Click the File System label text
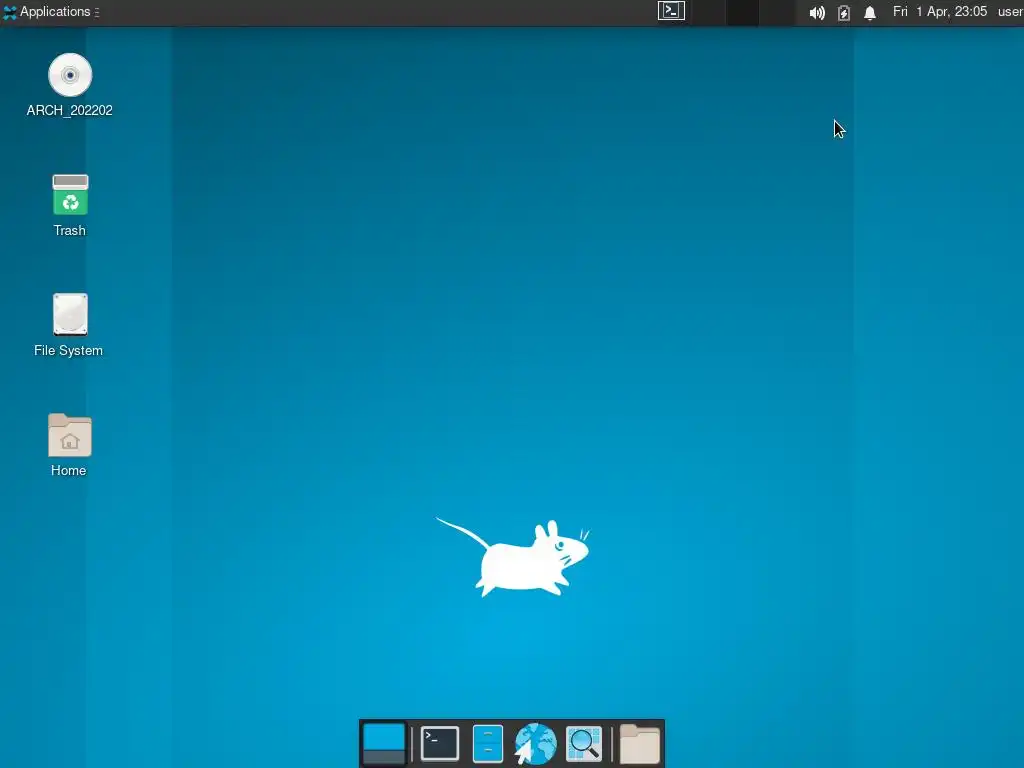1024x768 pixels. 69,351
